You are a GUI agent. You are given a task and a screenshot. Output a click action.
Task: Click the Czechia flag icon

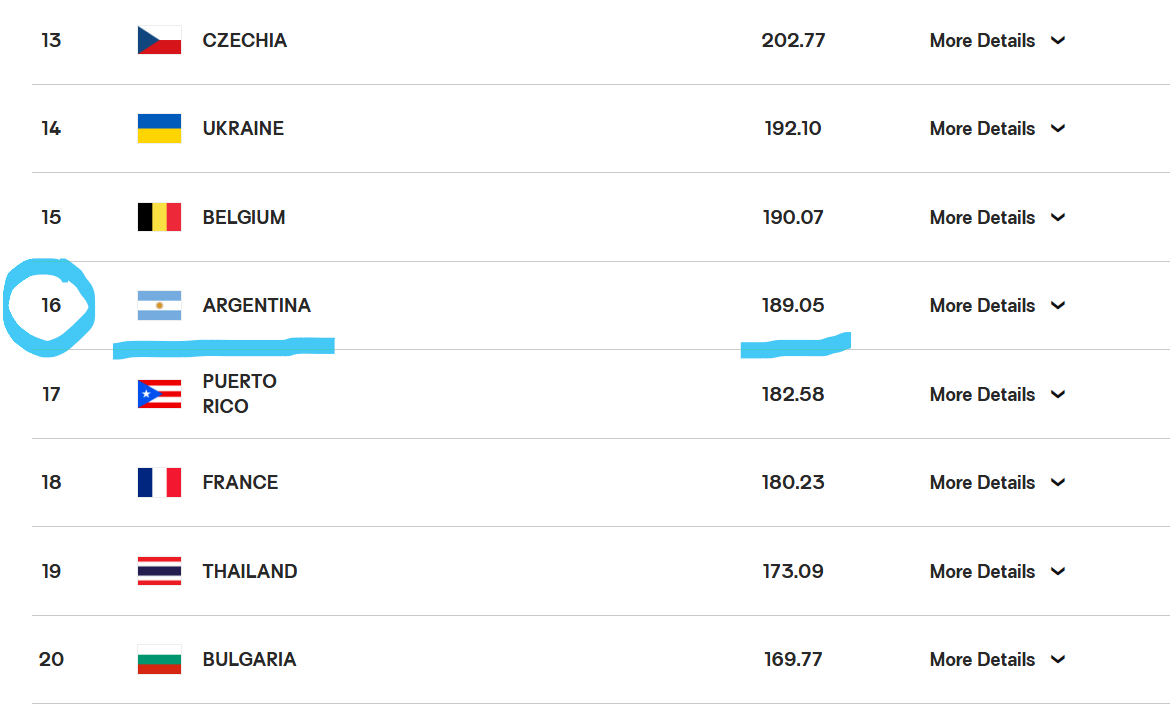pos(159,40)
